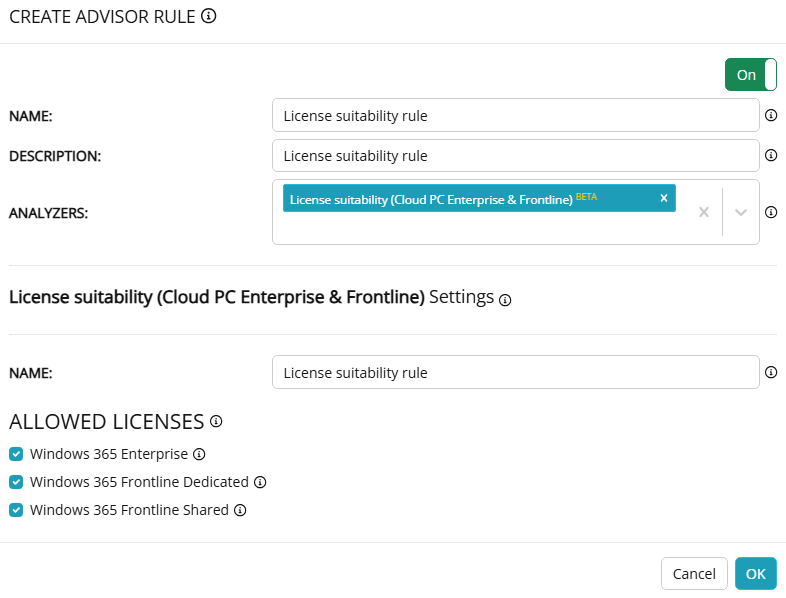
Task: Click info icon beside Allowed Licenses heading
Action: click(x=216, y=421)
